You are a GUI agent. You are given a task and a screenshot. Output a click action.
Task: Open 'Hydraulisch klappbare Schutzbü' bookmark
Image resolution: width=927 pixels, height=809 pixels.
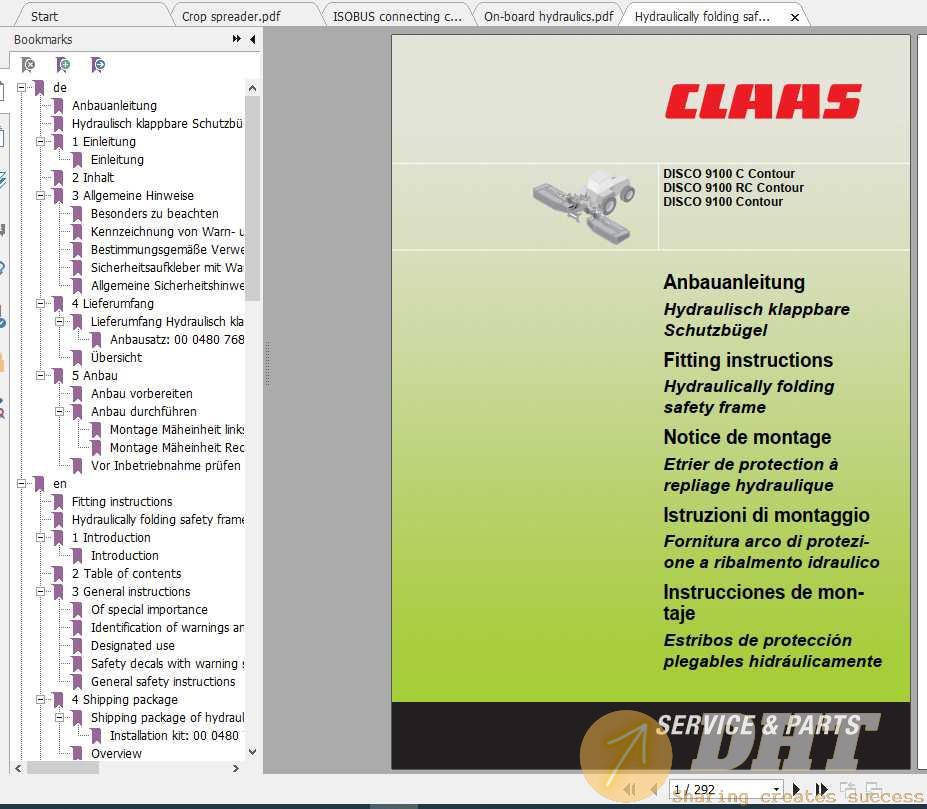(157, 124)
